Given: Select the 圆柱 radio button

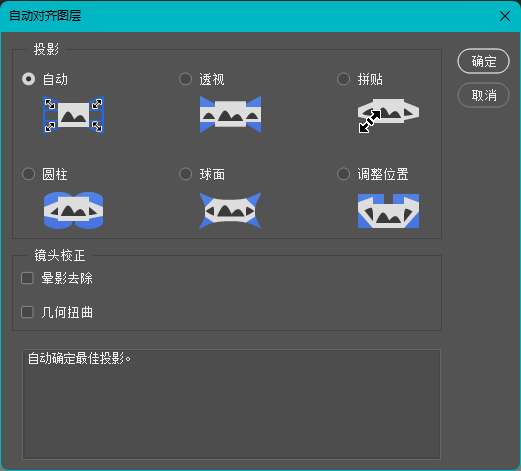Looking at the screenshot, I should 28,174.
